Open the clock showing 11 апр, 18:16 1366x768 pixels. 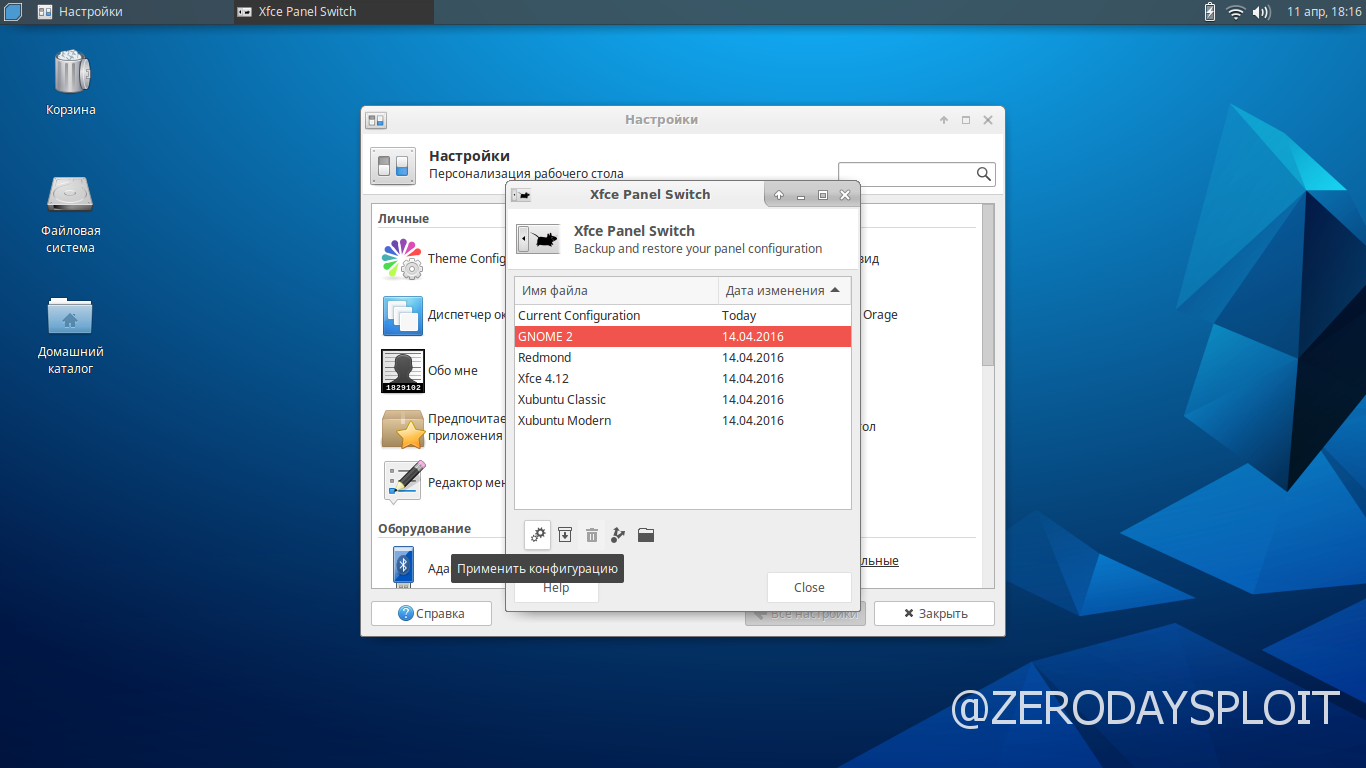[1324, 12]
